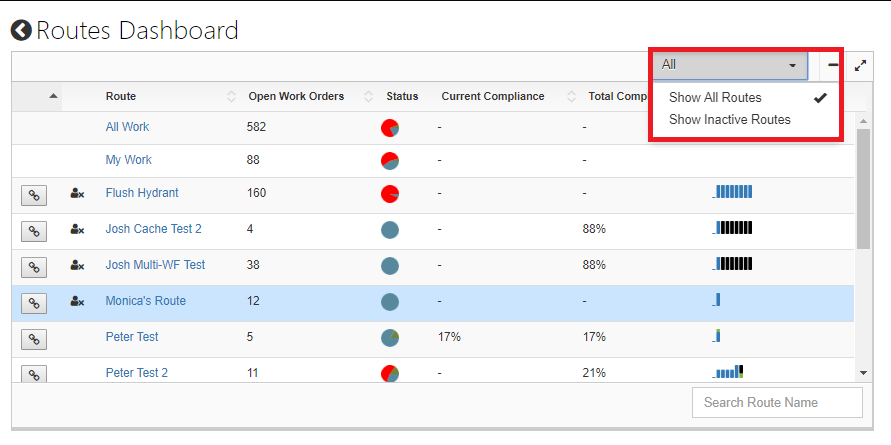Sort by the Current Compliance column

[493, 97]
